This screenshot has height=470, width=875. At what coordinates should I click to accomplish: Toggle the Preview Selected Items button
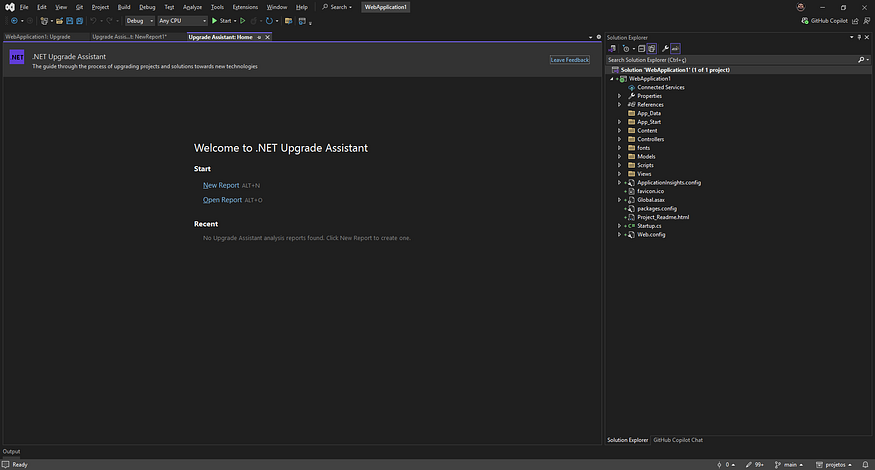(674, 48)
